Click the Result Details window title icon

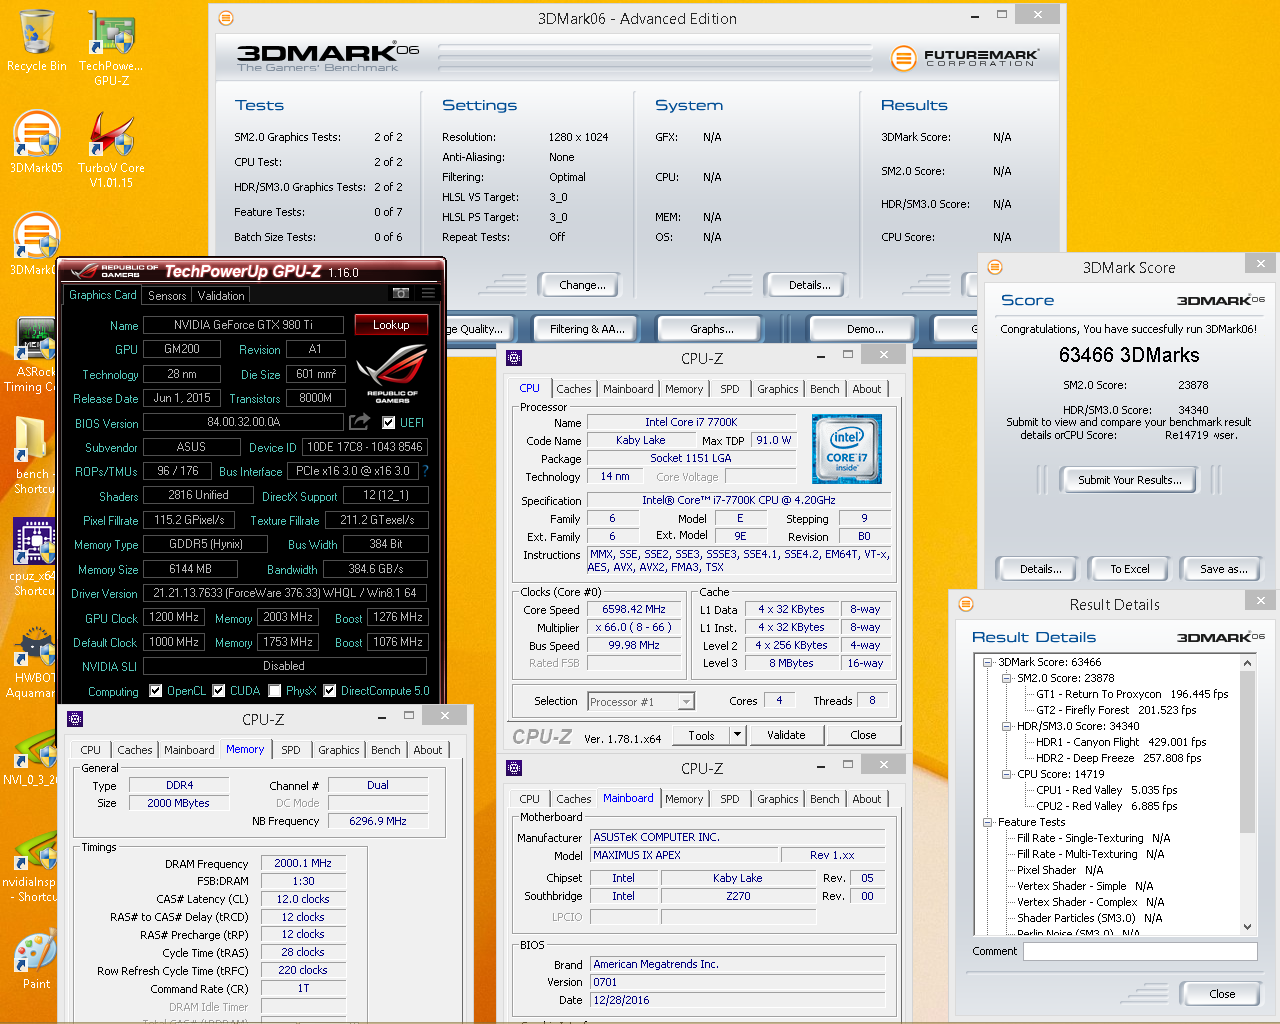[966, 604]
